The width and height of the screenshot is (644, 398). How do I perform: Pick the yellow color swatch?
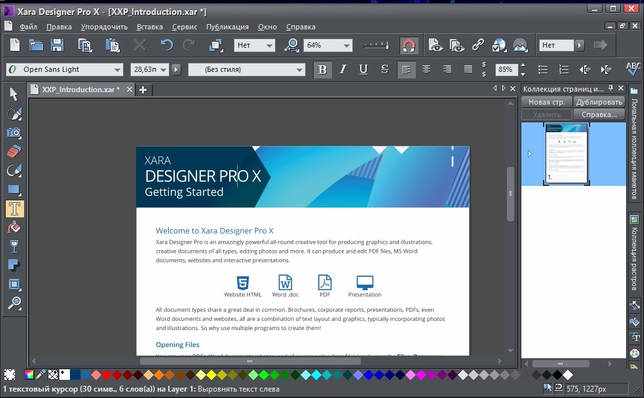click(x=211, y=375)
